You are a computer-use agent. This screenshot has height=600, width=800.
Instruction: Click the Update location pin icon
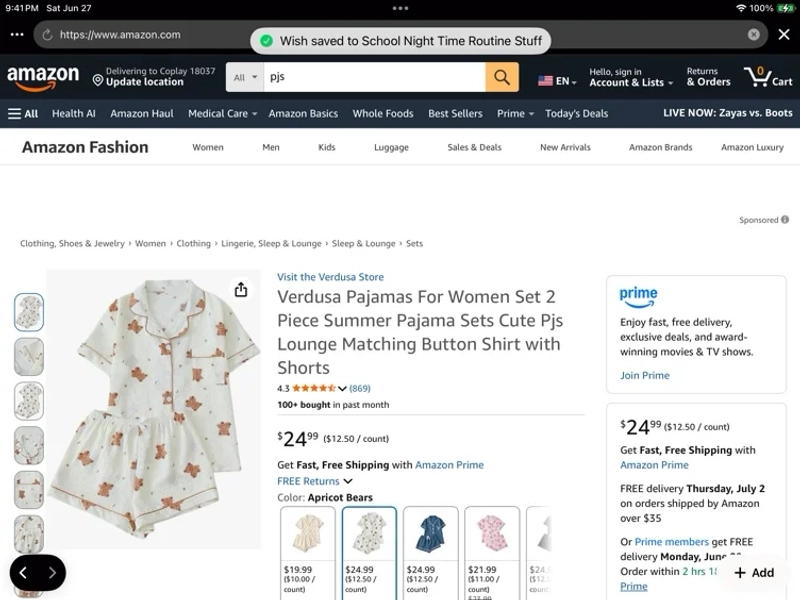click(97, 81)
